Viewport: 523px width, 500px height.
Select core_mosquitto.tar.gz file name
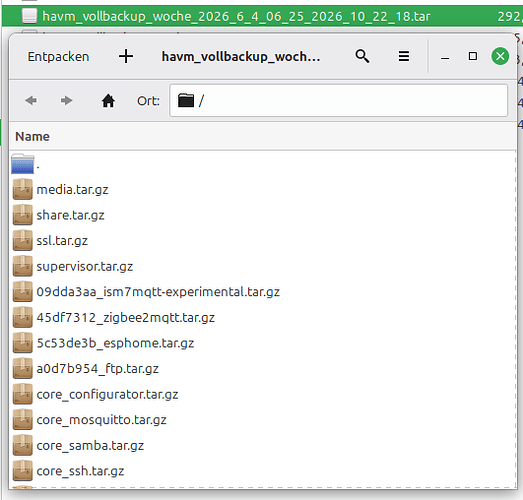101,420
